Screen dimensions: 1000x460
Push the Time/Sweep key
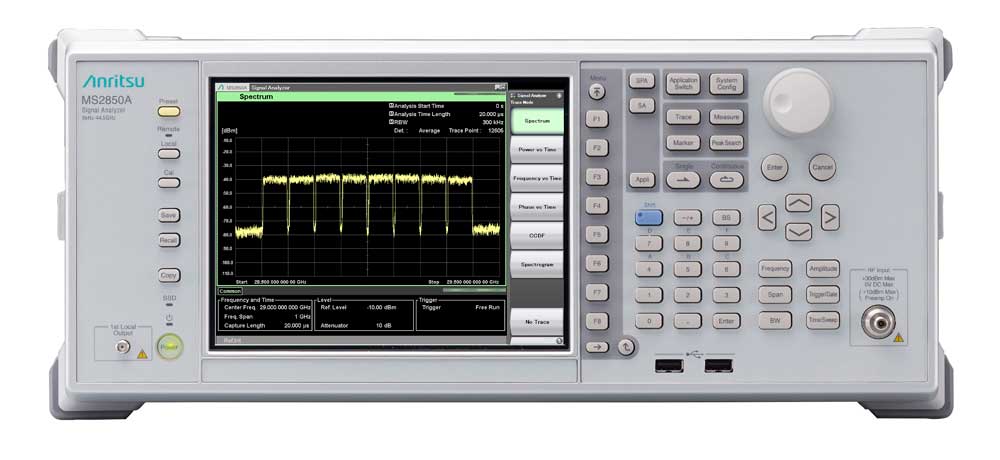pos(823,320)
